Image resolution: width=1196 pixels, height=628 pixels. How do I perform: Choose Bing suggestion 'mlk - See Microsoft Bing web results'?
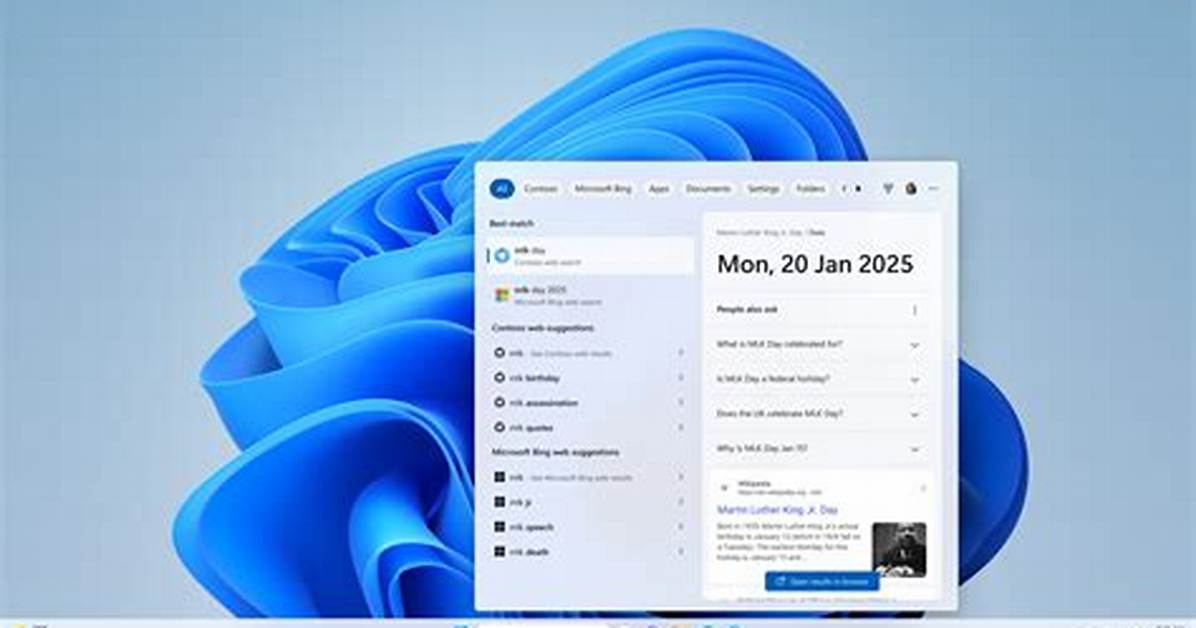click(589, 477)
